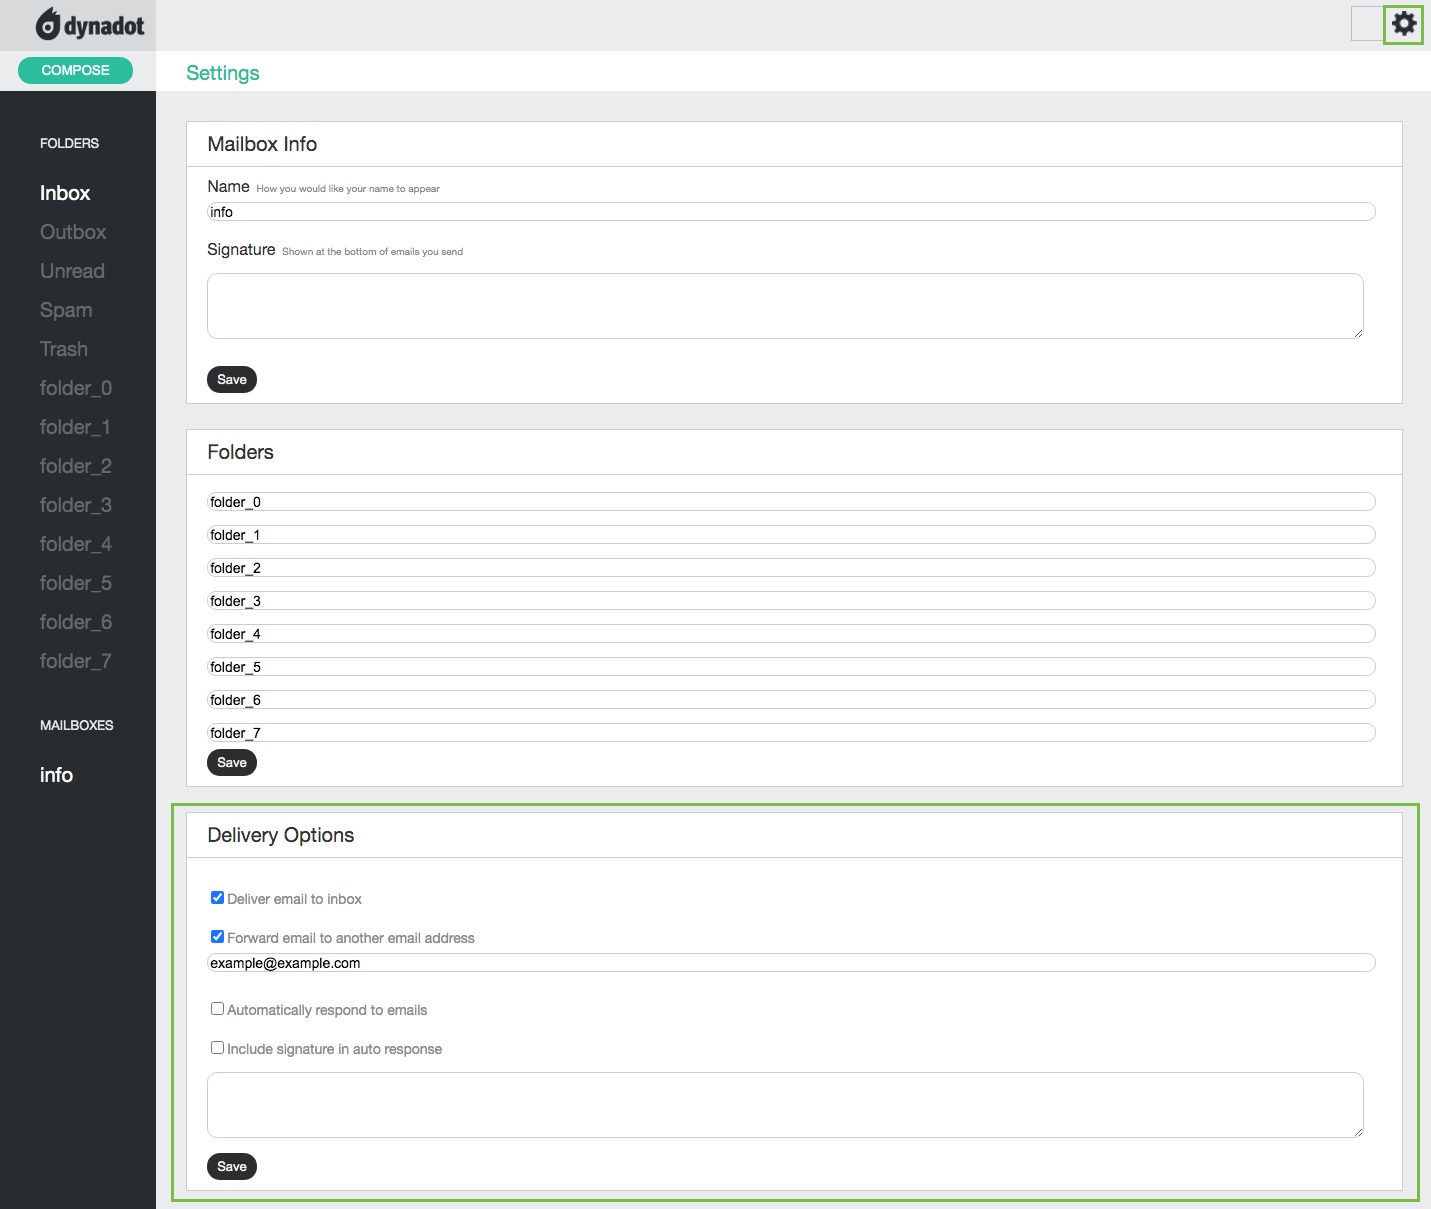This screenshot has height=1209, width=1431.
Task: Select the Spam folder
Action: point(66,310)
